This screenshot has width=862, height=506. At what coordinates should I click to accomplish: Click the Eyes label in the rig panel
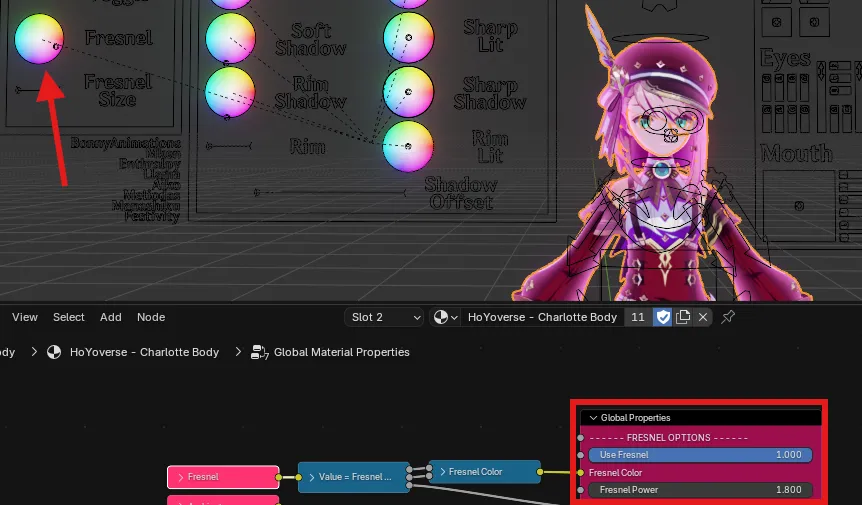[785, 58]
